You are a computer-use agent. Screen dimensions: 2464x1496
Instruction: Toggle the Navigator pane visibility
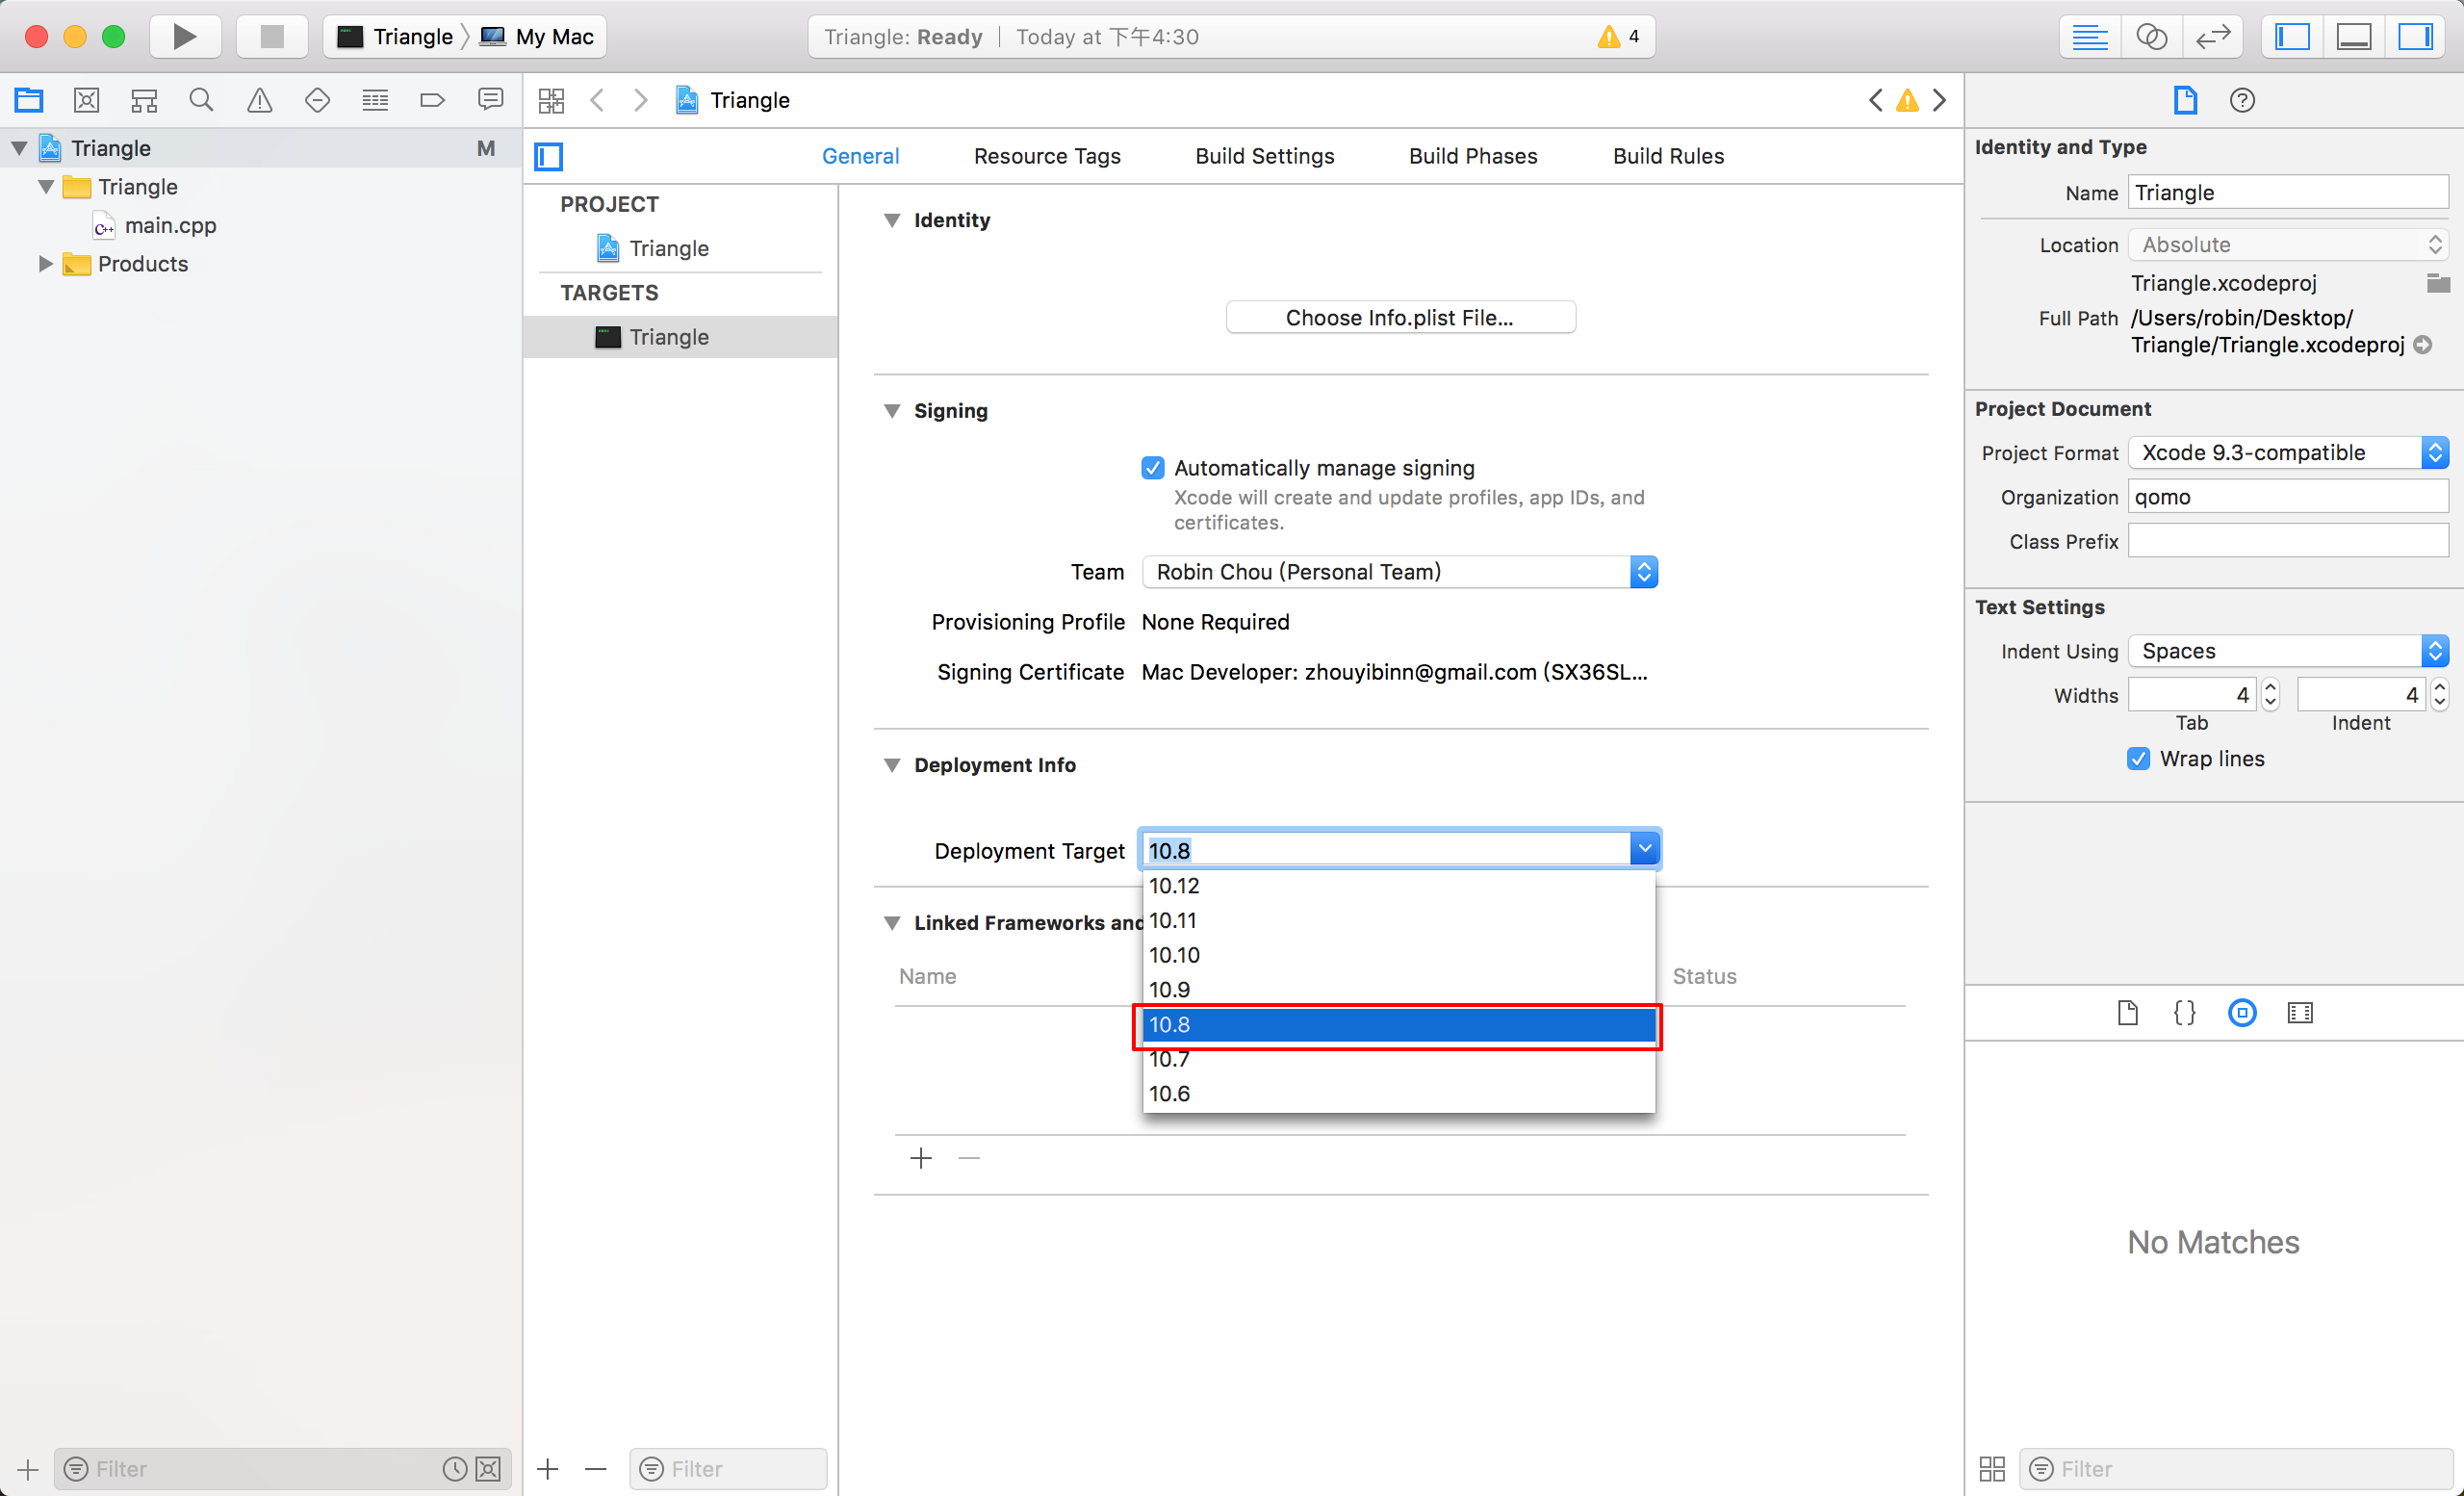click(2293, 37)
